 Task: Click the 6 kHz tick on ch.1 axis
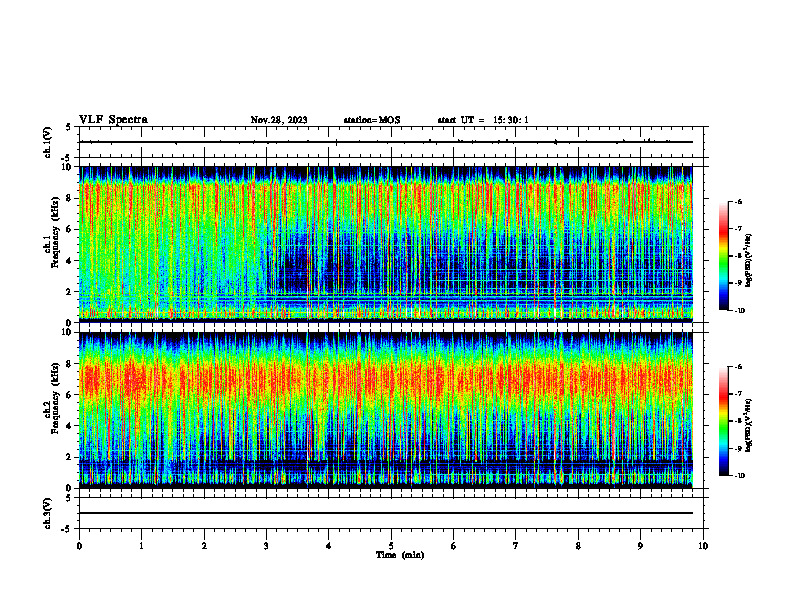[x=70, y=230]
